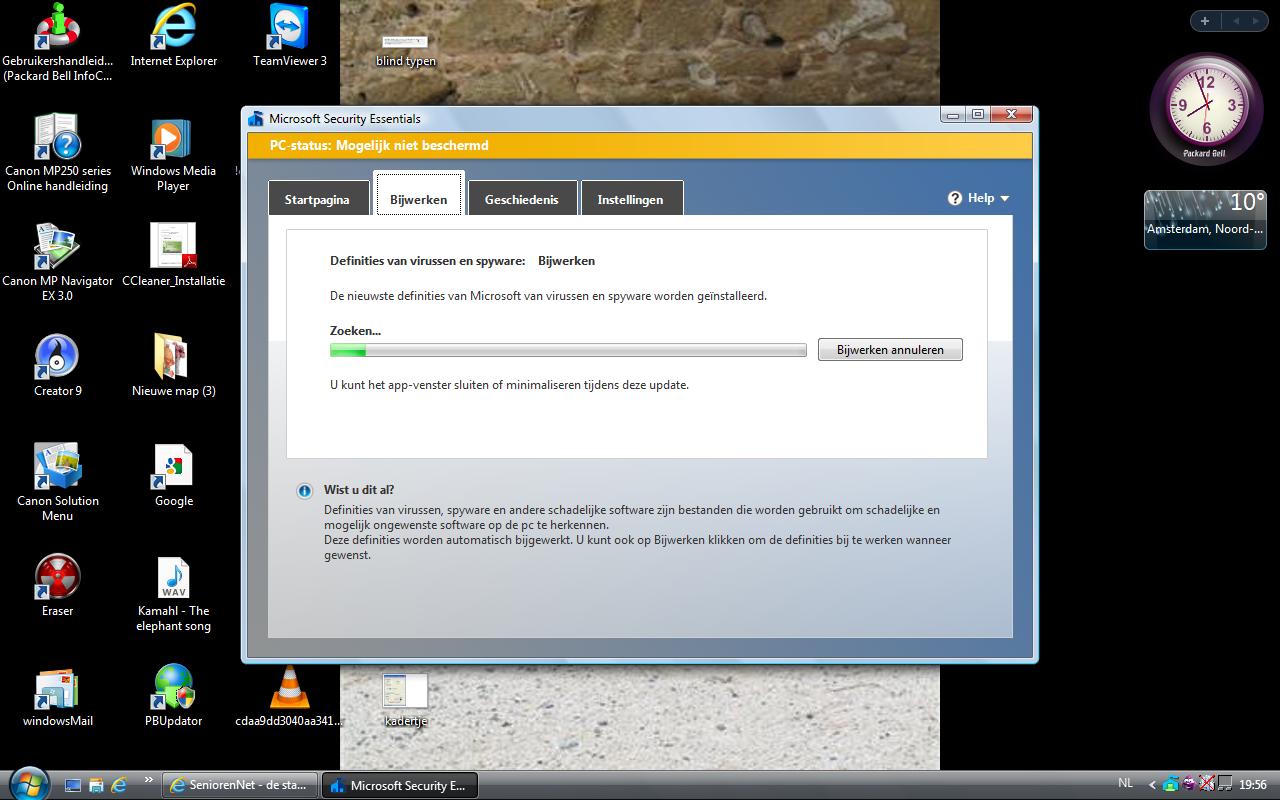The height and width of the screenshot is (800, 1280).
Task: Select the 'Nieuwe map (3)' folder
Action: tap(173, 365)
